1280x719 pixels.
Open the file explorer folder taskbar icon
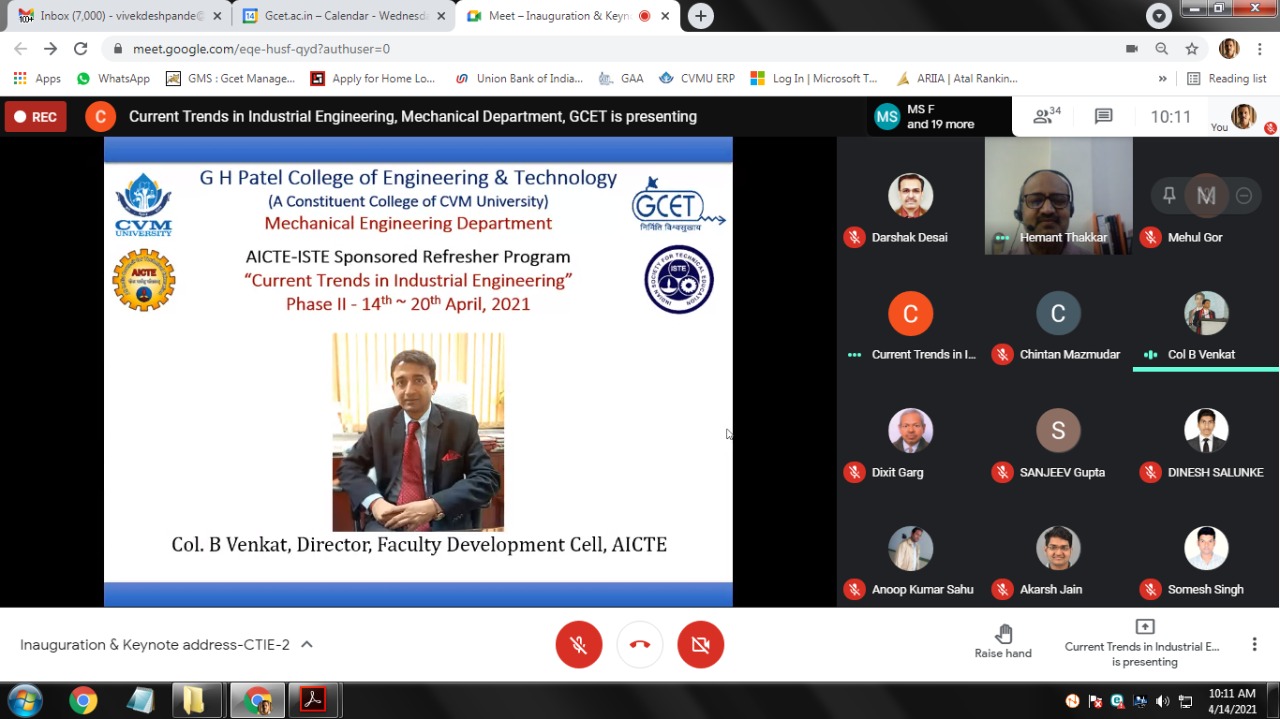pyautogui.click(x=194, y=700)
